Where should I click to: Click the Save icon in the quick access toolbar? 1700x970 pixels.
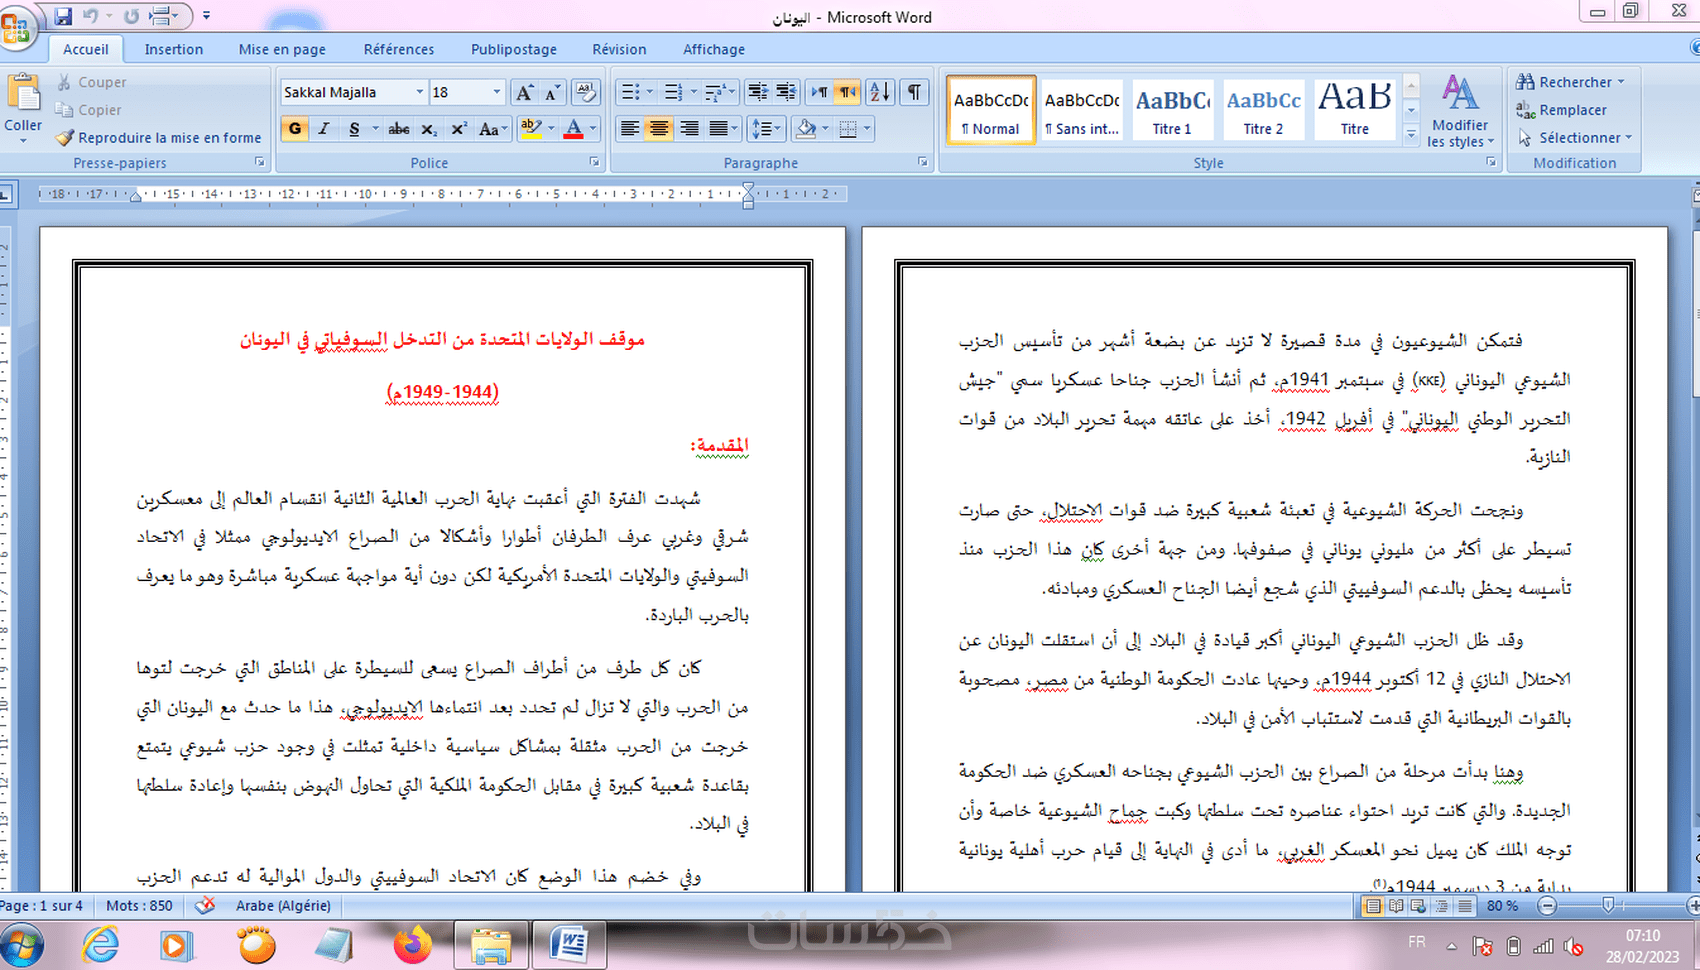pos(64,16)
